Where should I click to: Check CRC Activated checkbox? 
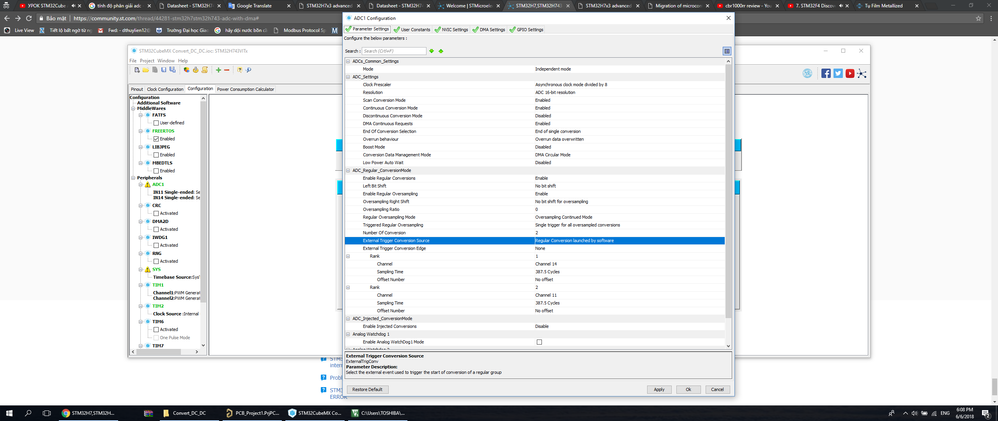click(156, 213)
